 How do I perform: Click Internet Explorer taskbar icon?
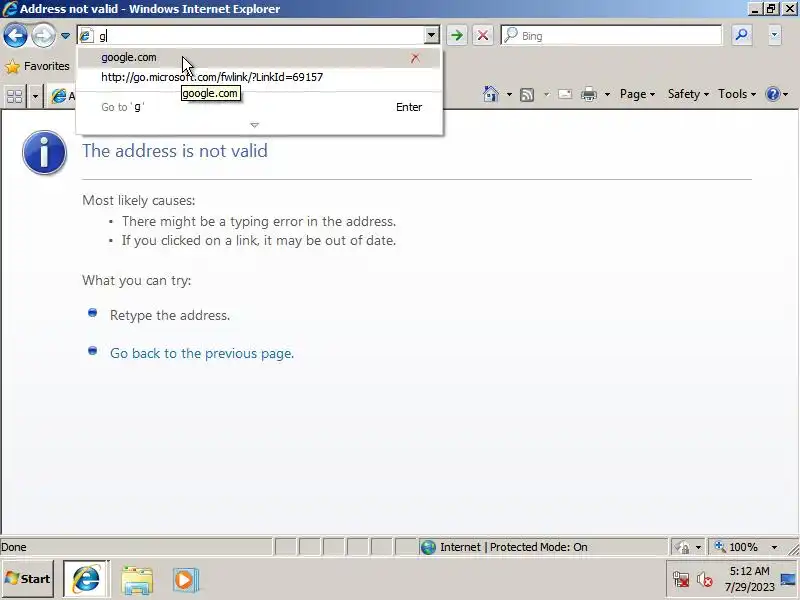(x=86, y=579)
